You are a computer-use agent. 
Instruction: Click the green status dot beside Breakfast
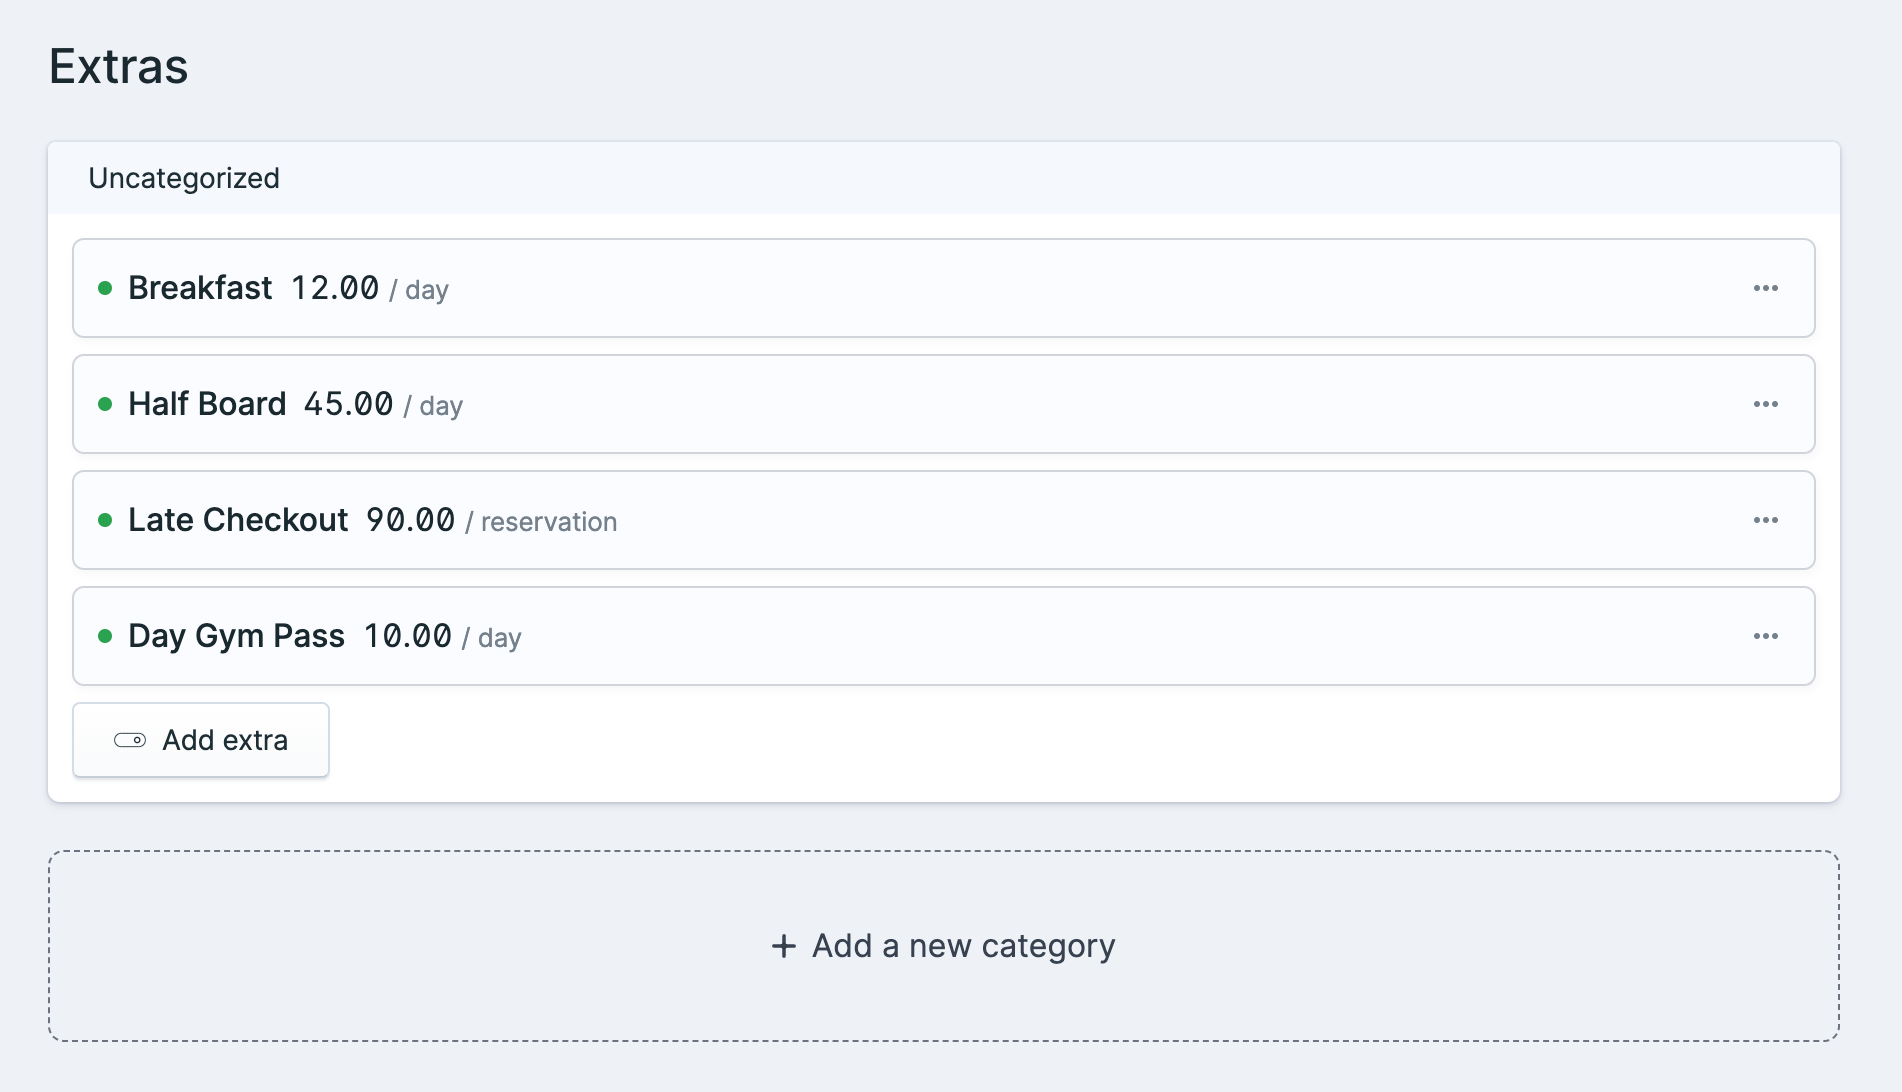pyautogui.click(x=107, y=288)
